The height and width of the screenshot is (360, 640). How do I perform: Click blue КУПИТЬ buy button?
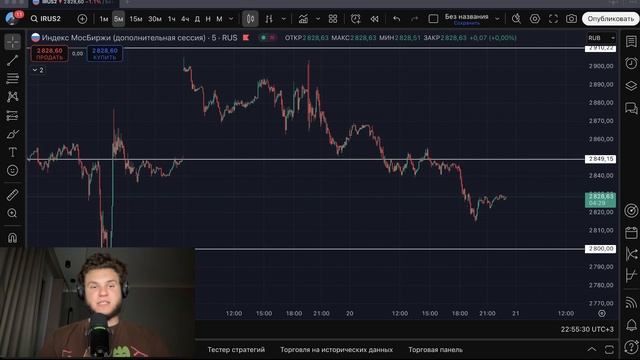[x=105, y=53]
